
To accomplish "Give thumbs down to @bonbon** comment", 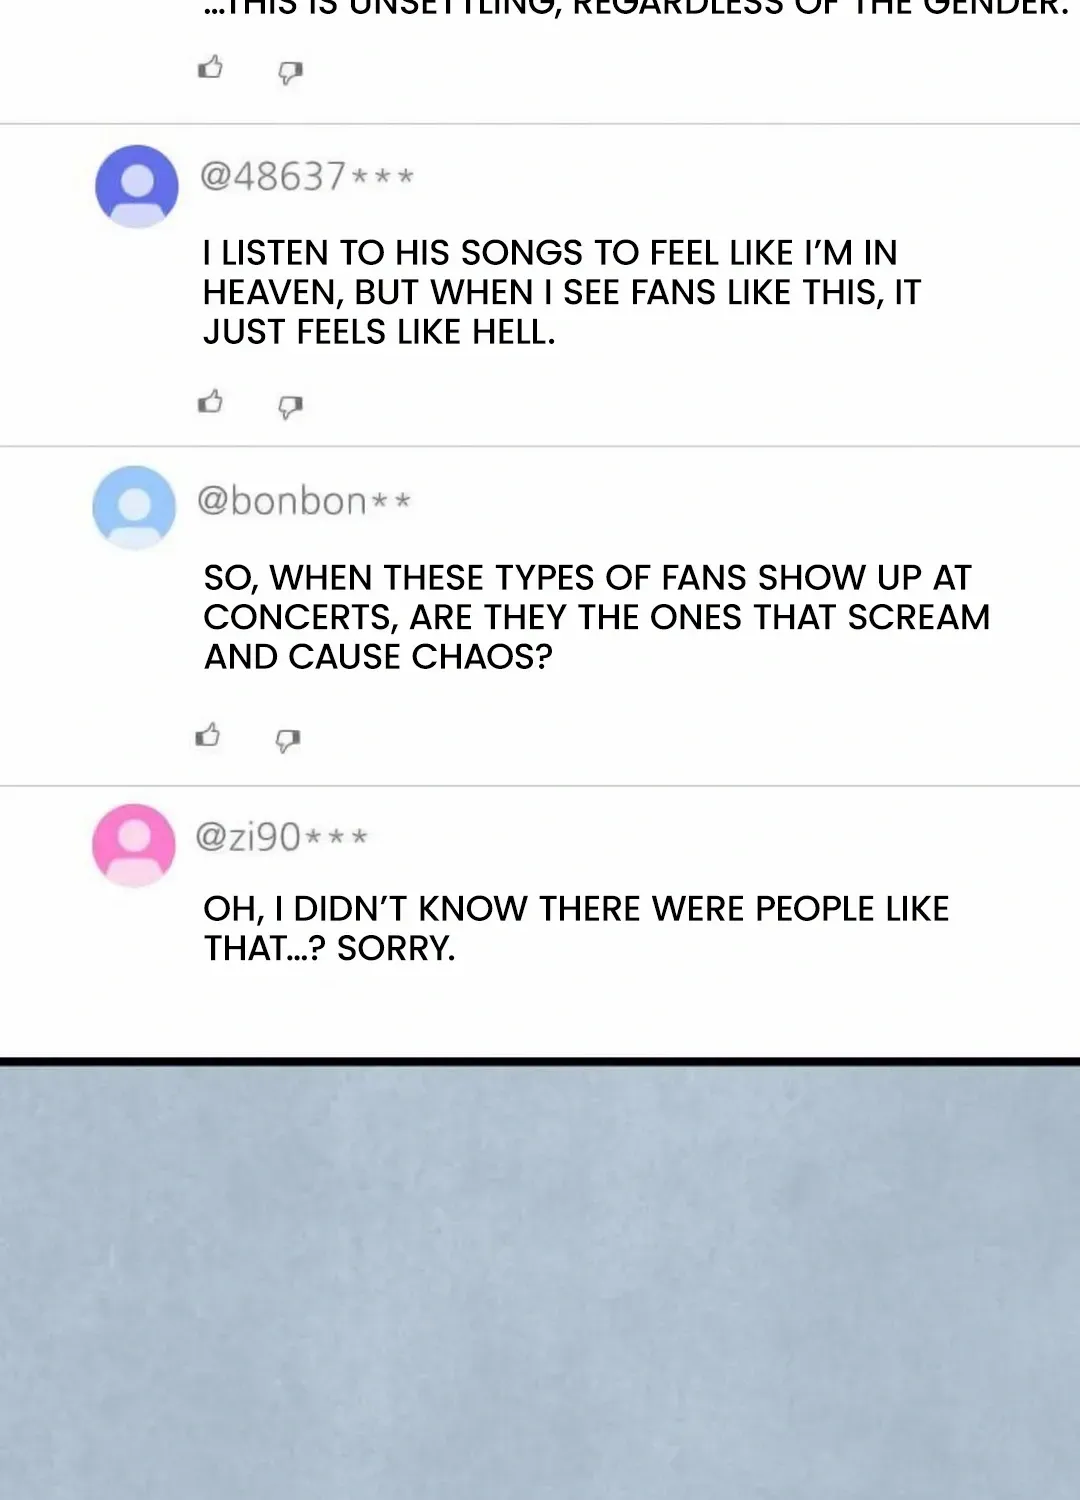I will pos(288,740).
